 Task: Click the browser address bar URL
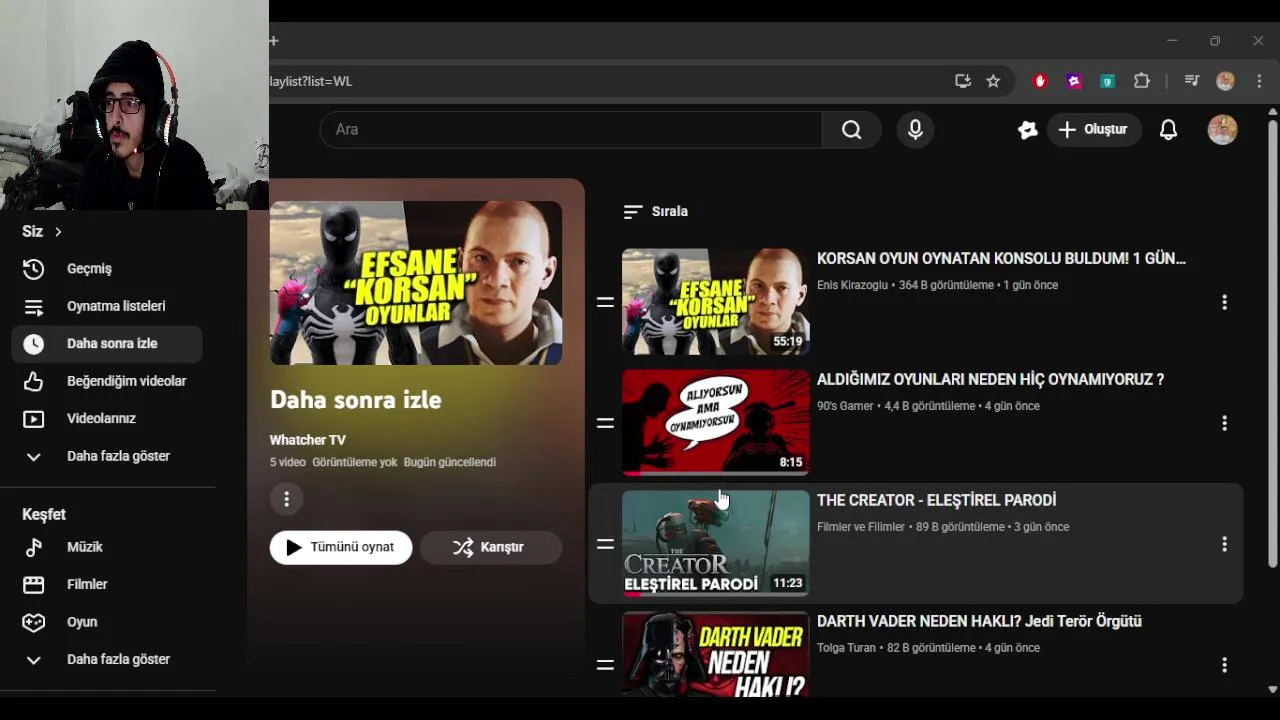pos(312,81)
